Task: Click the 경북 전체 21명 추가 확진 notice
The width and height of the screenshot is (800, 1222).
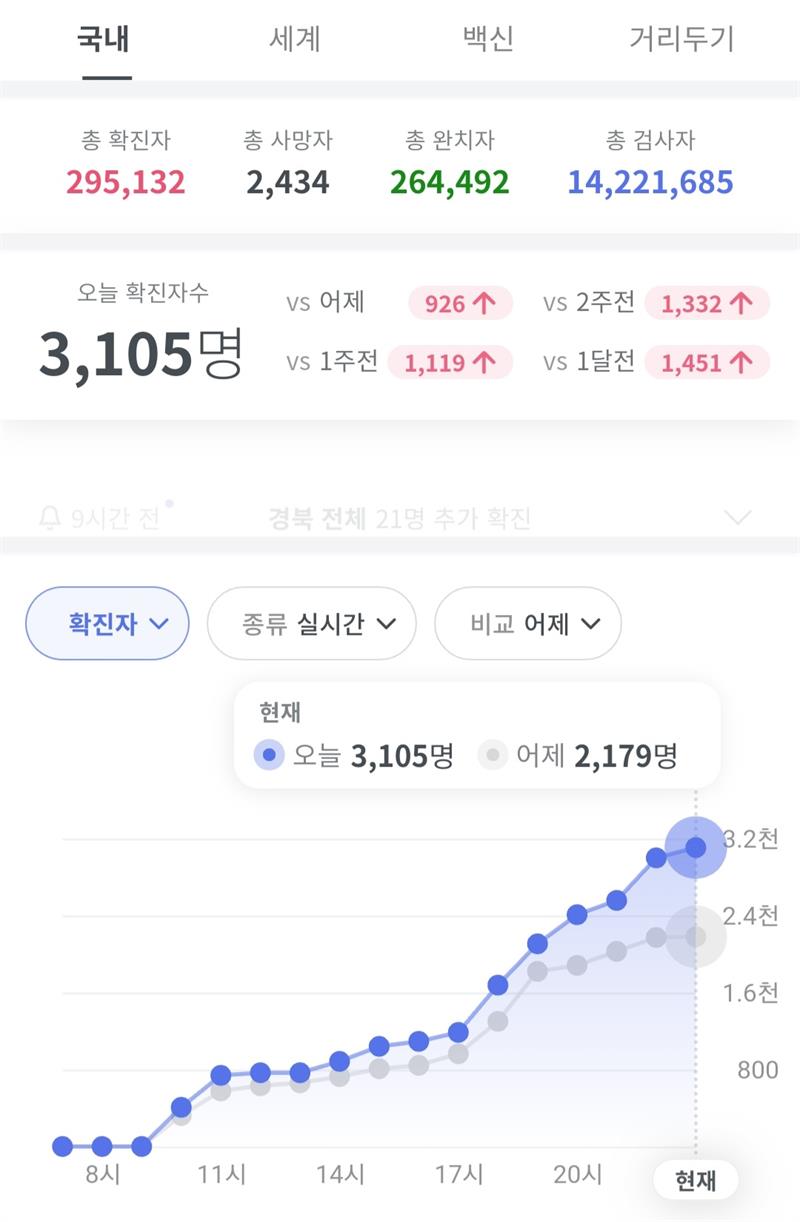Action: (399, 518)
